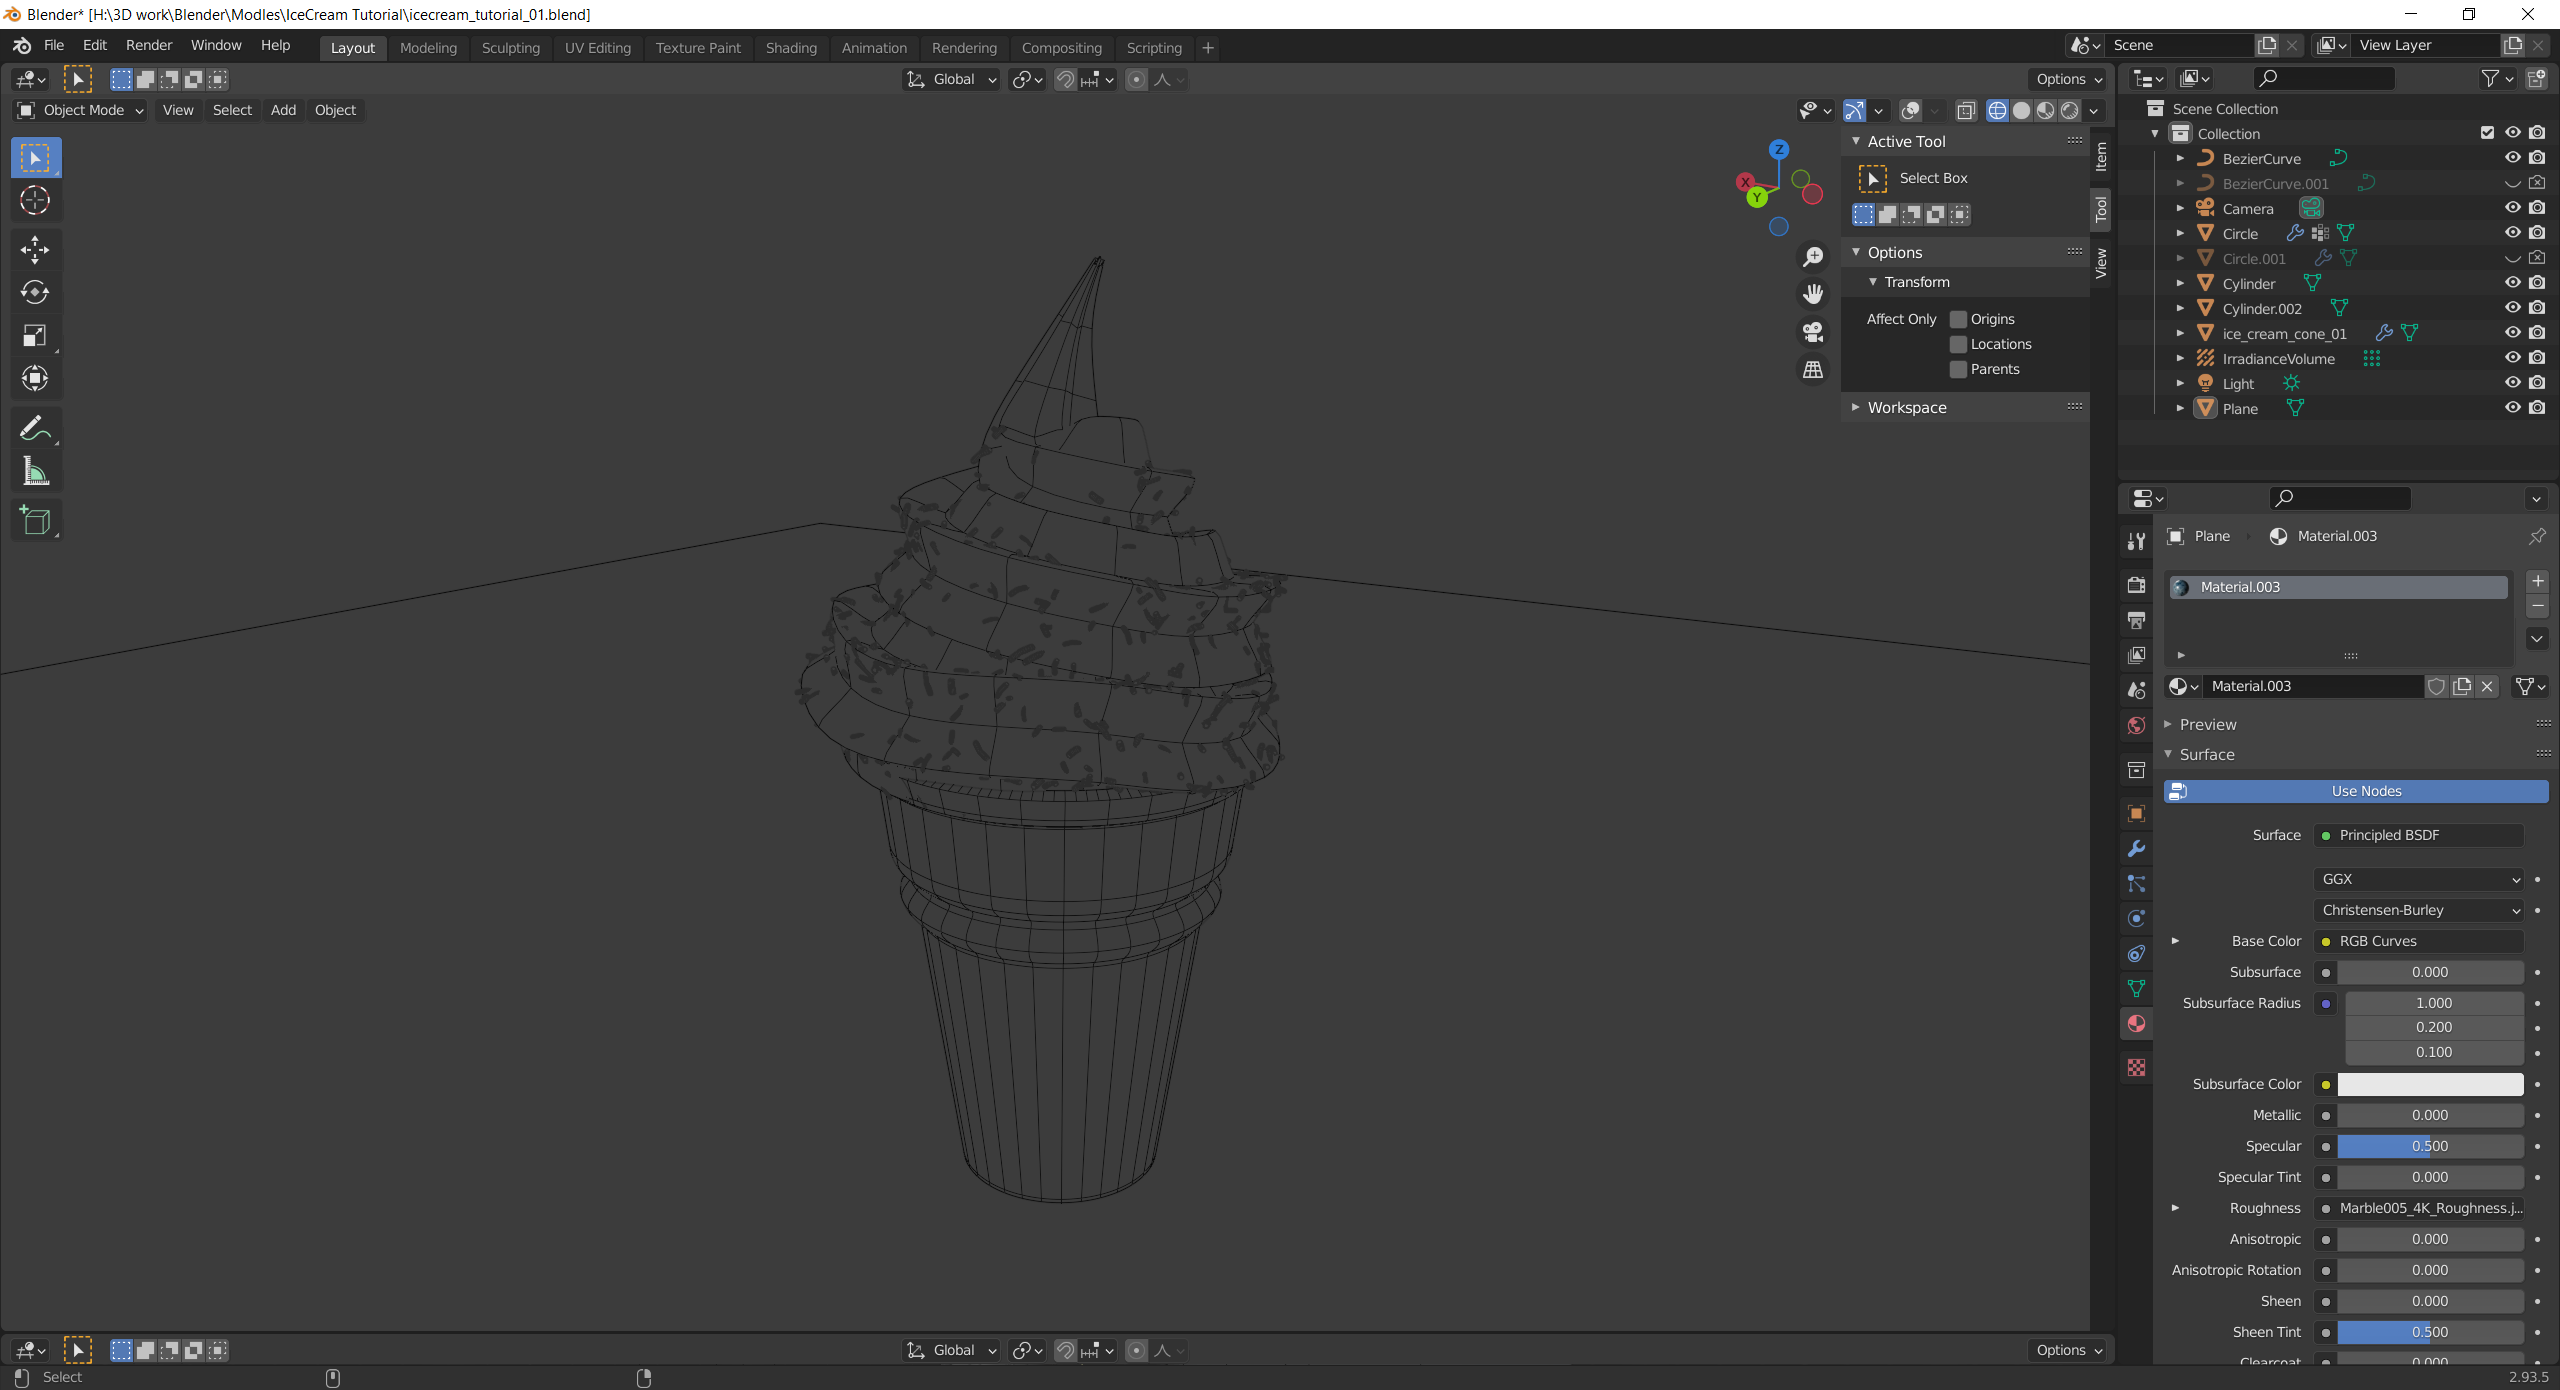Open the File menu

(x=54, y=45)
